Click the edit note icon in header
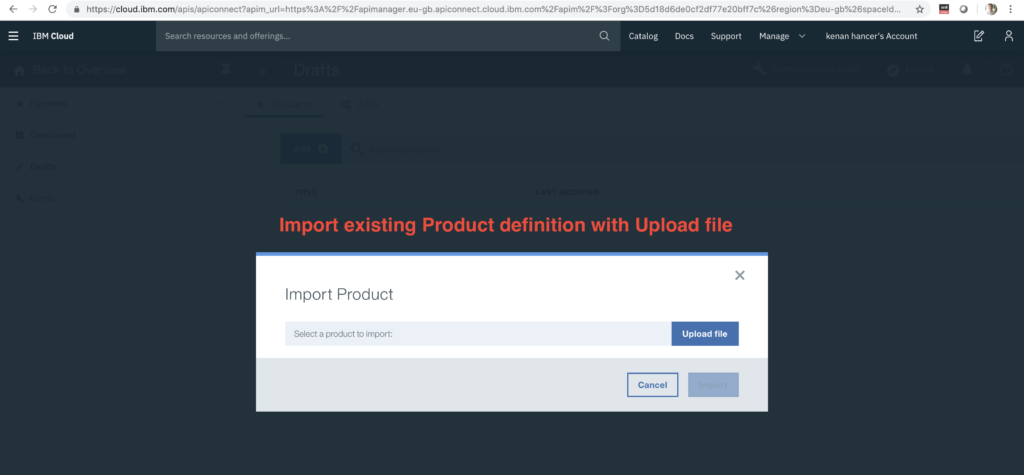The height and width of the screenshot is (475, 1024). 978,36
